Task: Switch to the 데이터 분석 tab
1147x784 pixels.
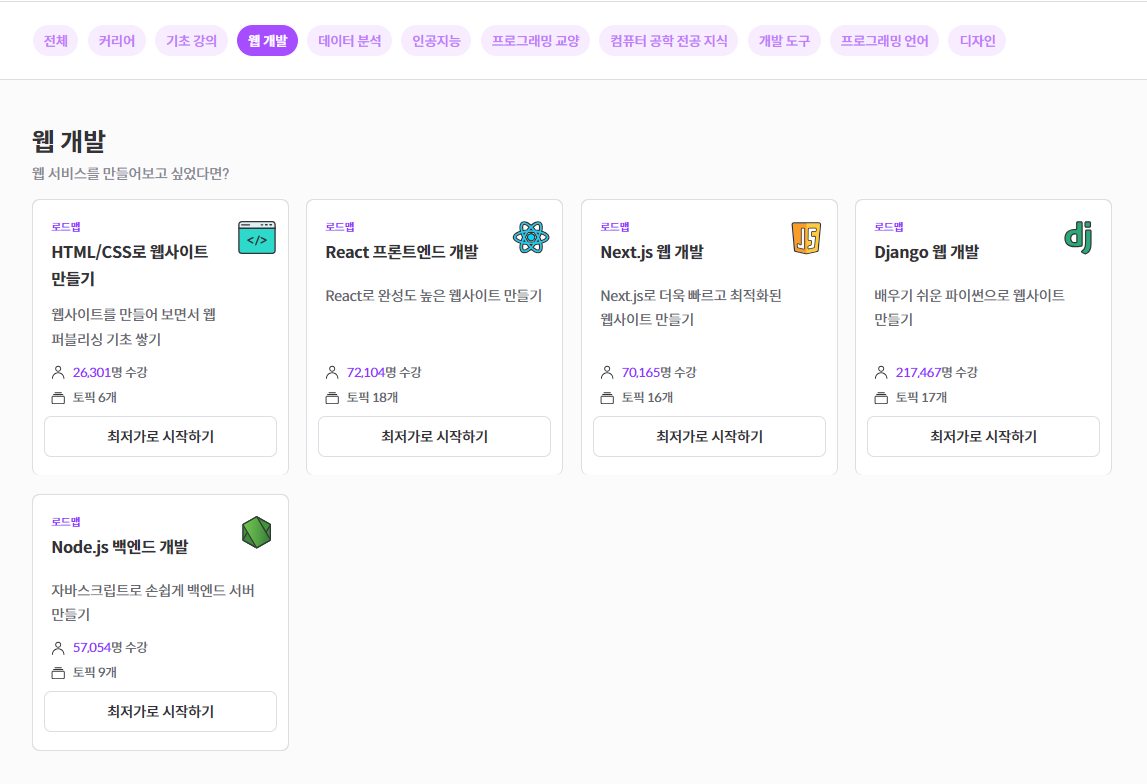Action: pos(350,41)
